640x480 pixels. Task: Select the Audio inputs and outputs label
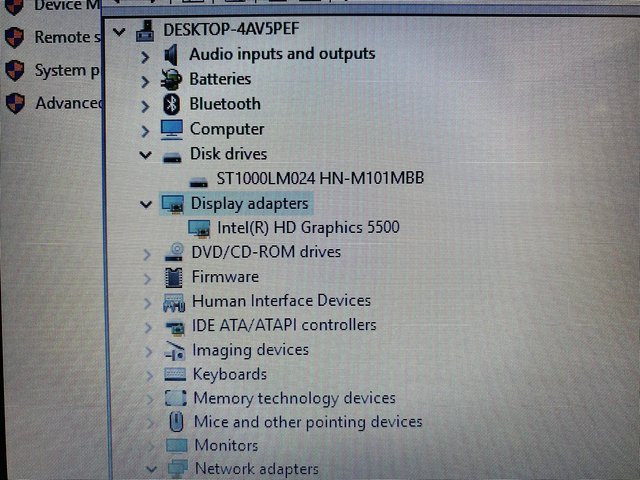click(x=282, y=54)
